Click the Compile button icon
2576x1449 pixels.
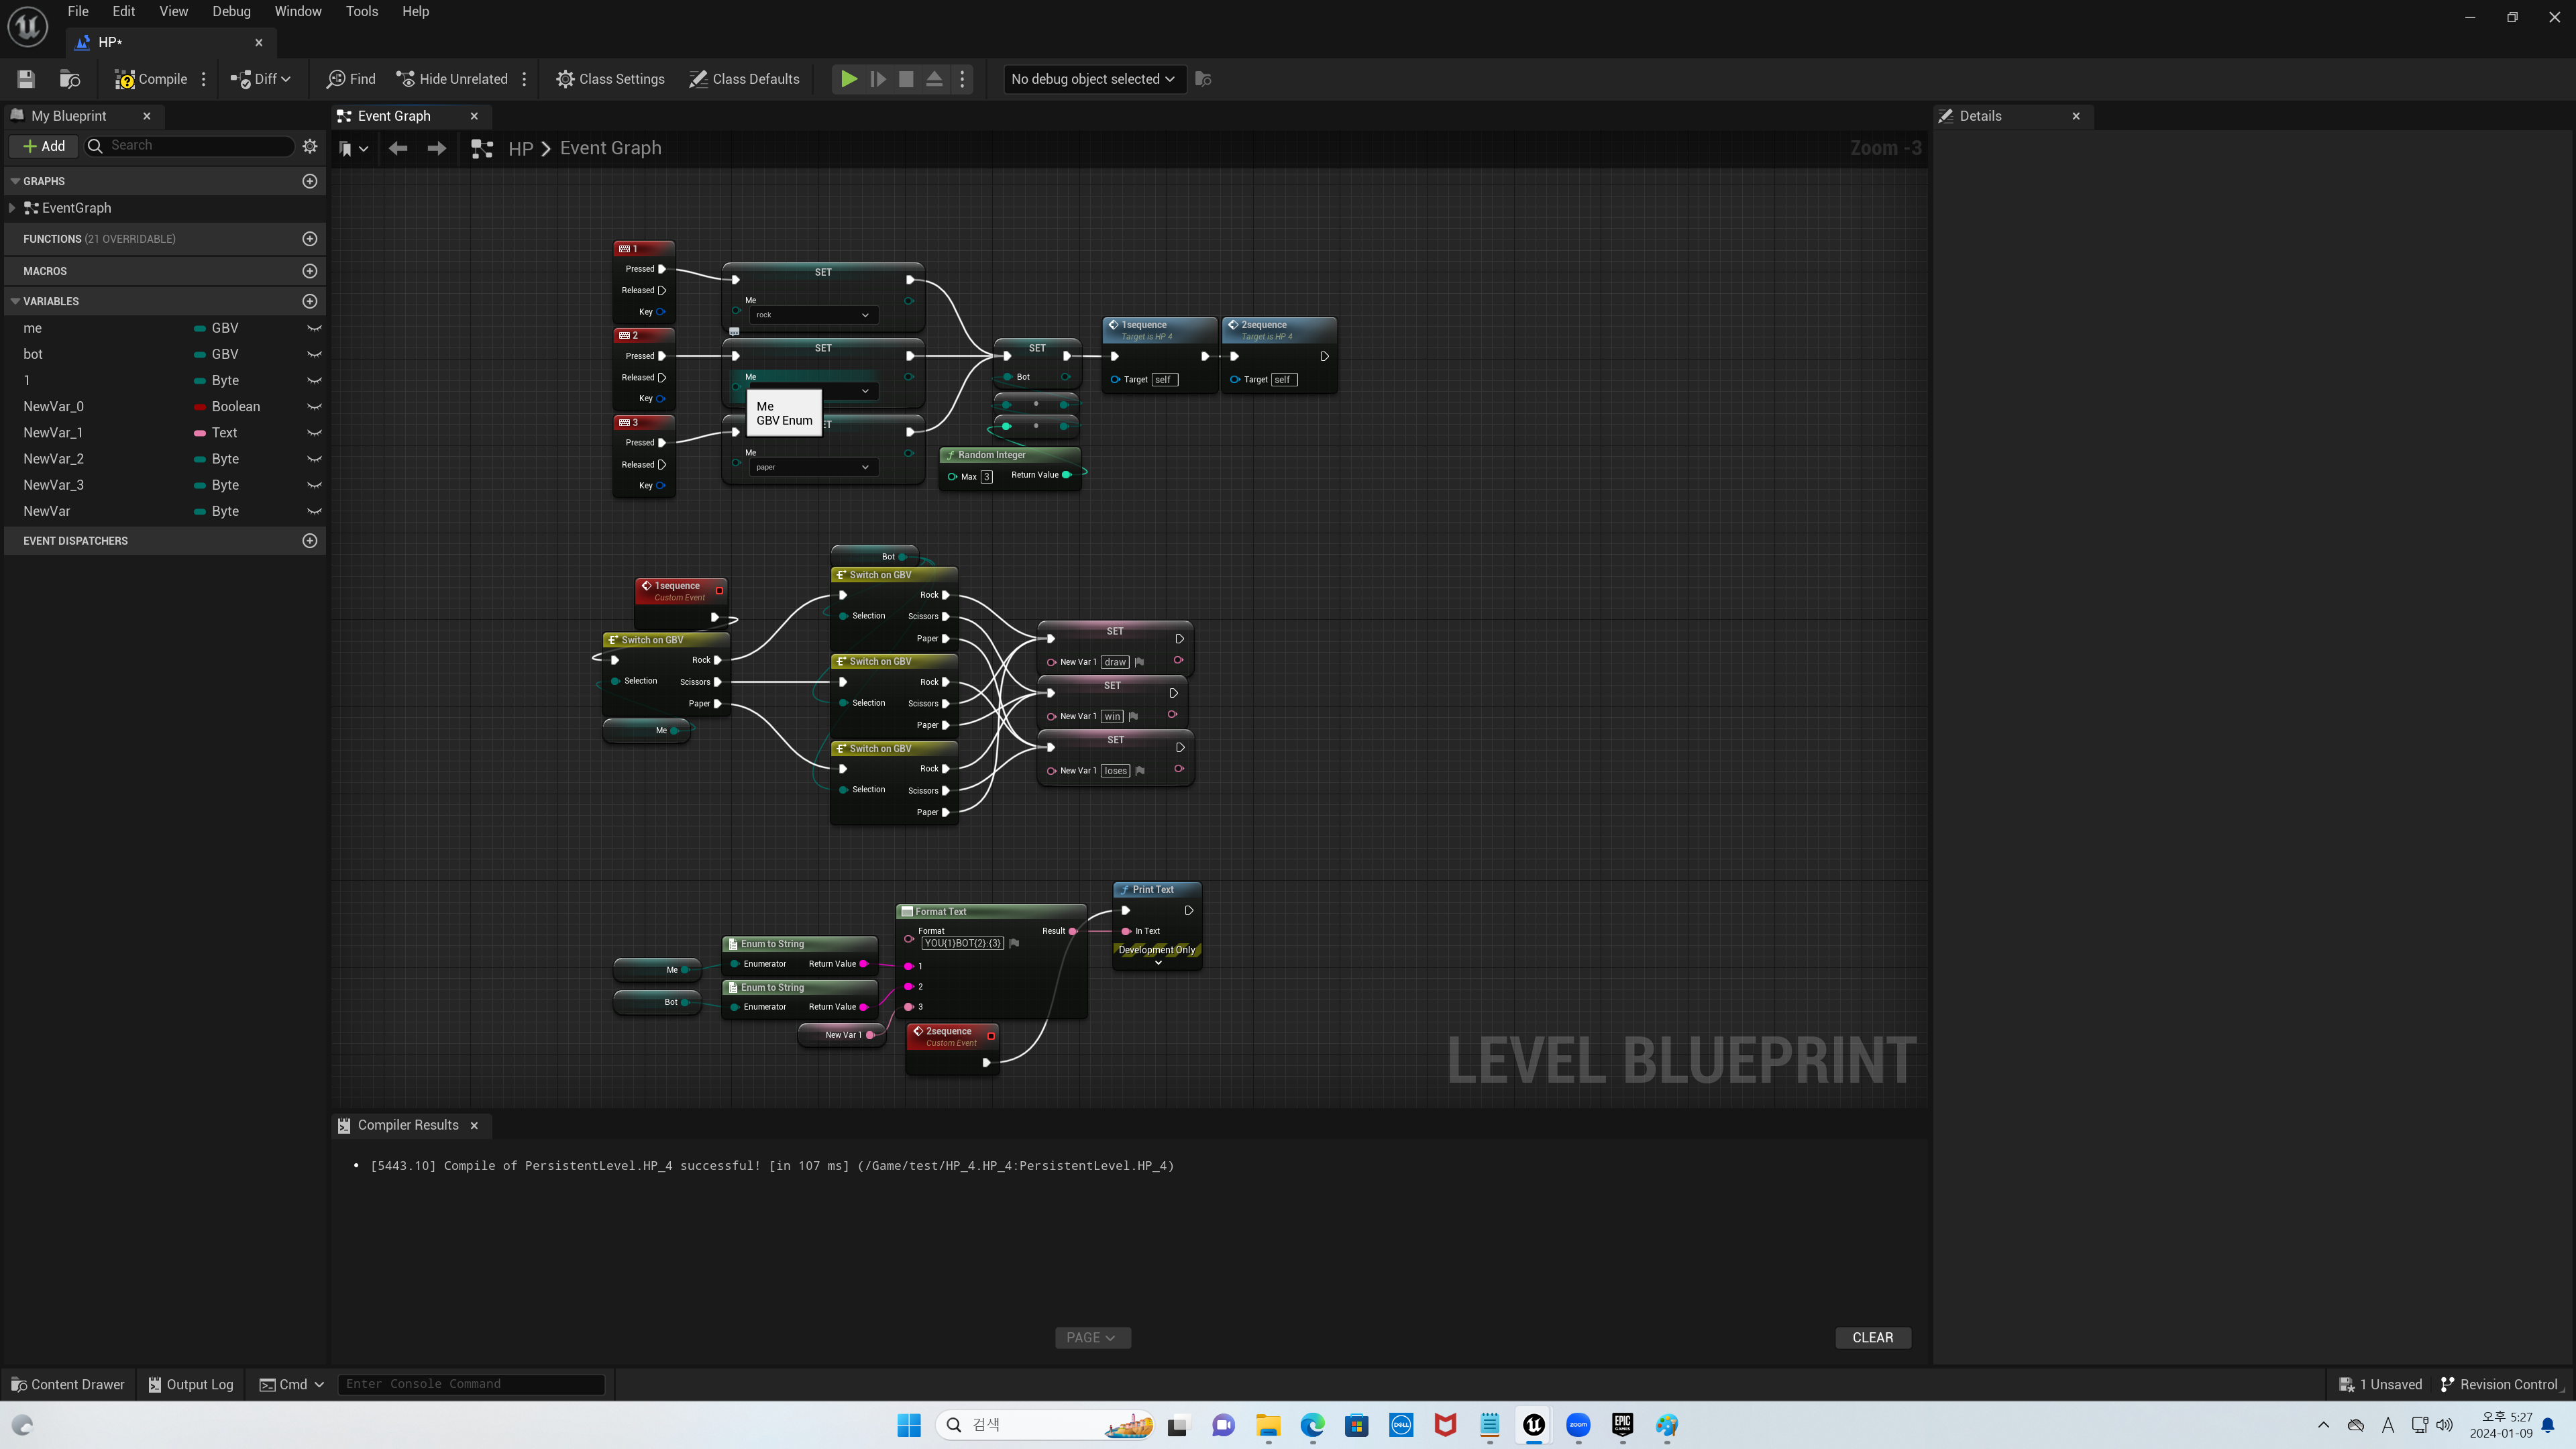click(x=124, y=79)
